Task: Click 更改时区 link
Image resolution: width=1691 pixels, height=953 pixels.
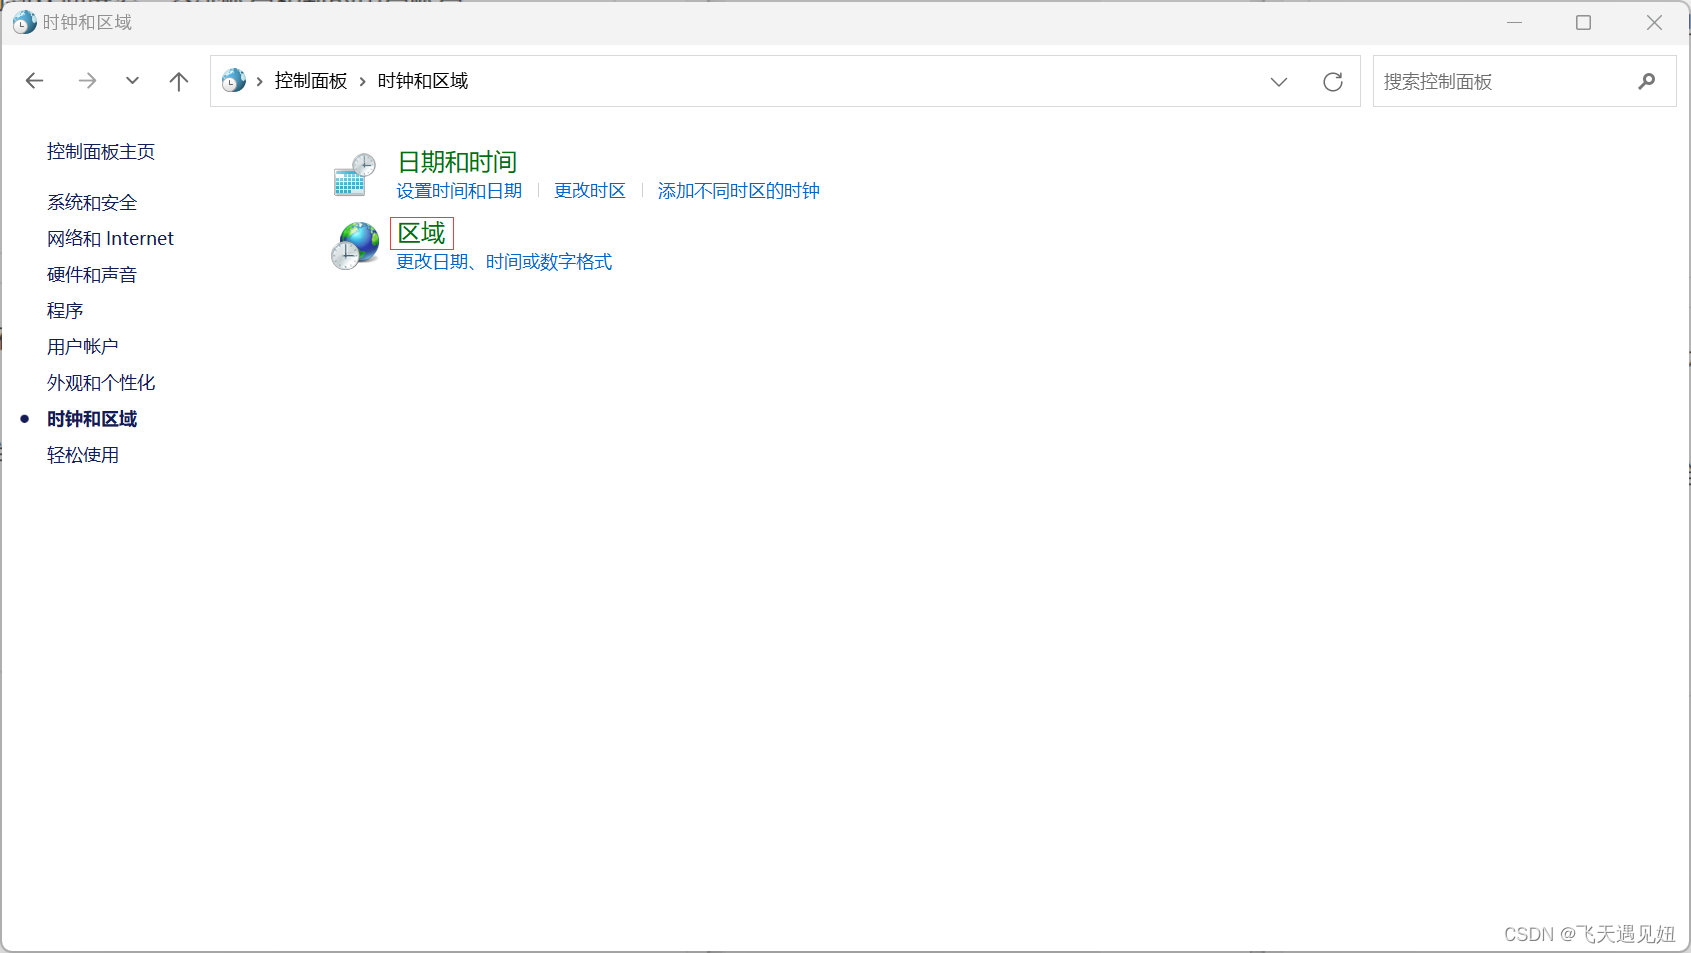Action: (x=590, y=191)
